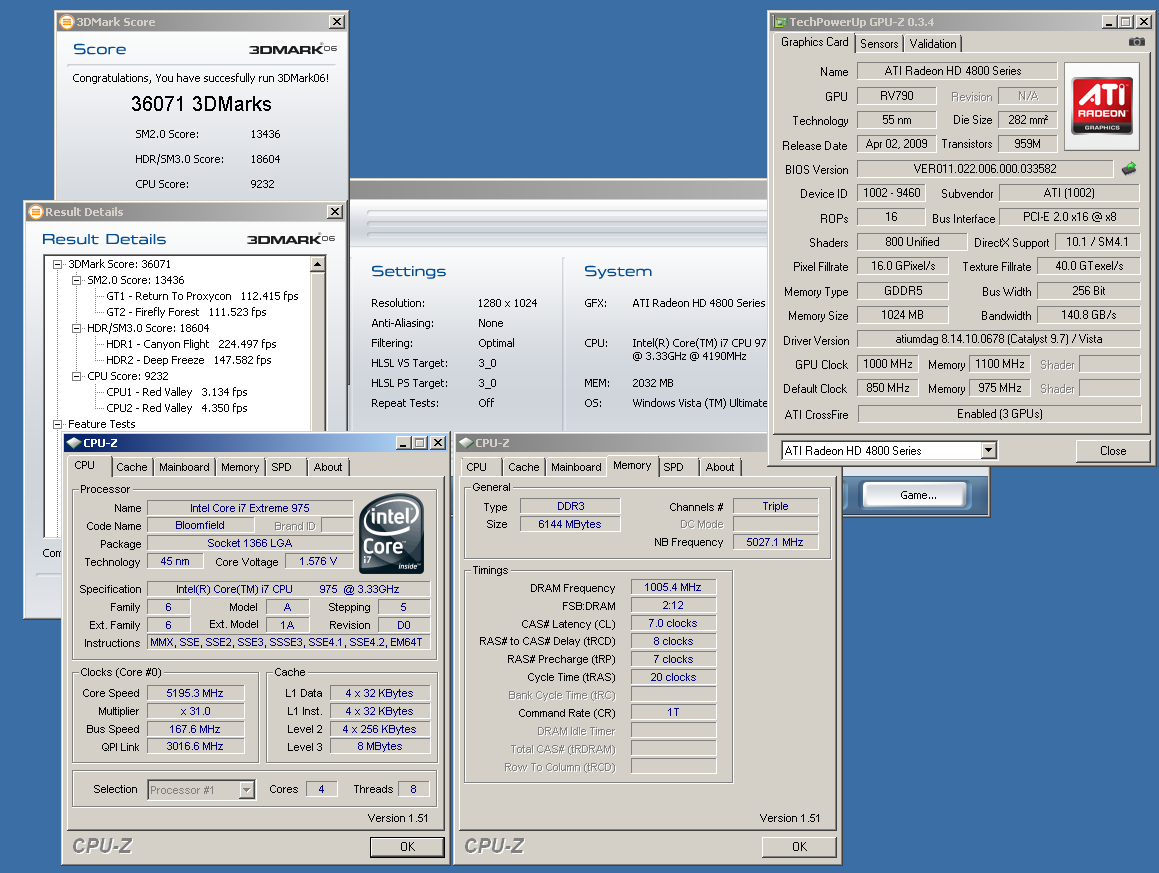Click the Close button in GPU-Z
Image resolution: width=1159 pixels, height=873 pixels.
(1112, 451)
